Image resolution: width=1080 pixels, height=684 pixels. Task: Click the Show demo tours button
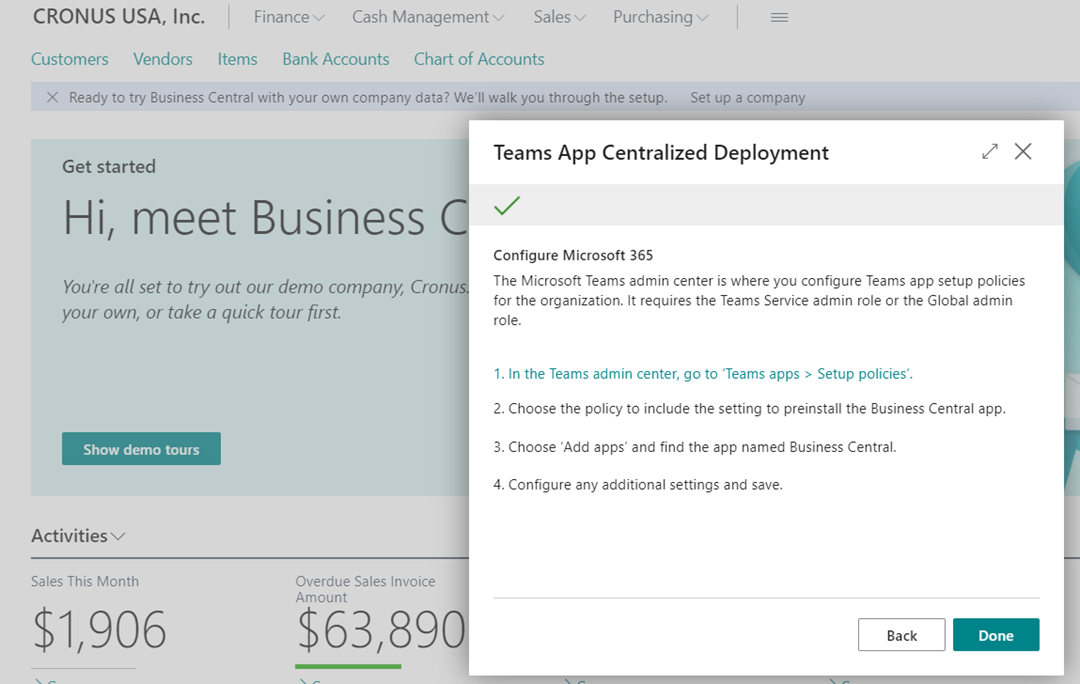141,449
